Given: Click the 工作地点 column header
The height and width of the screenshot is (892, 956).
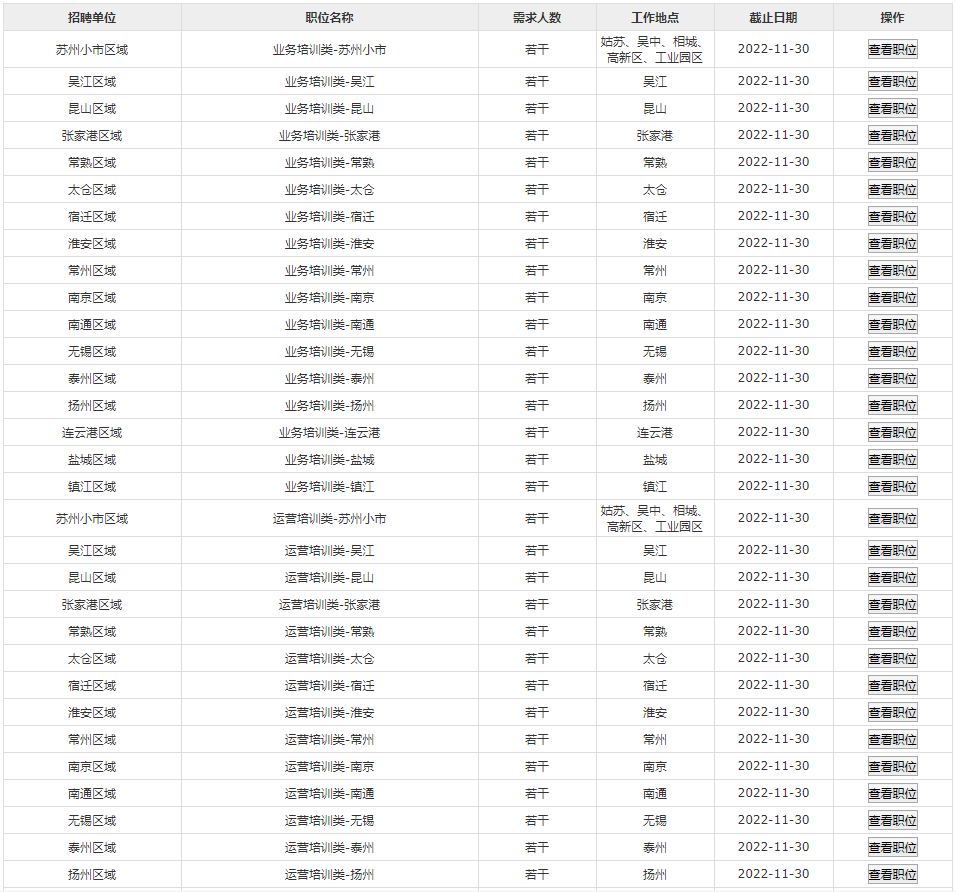Looking at the screenshot, I should click(655, 18).
